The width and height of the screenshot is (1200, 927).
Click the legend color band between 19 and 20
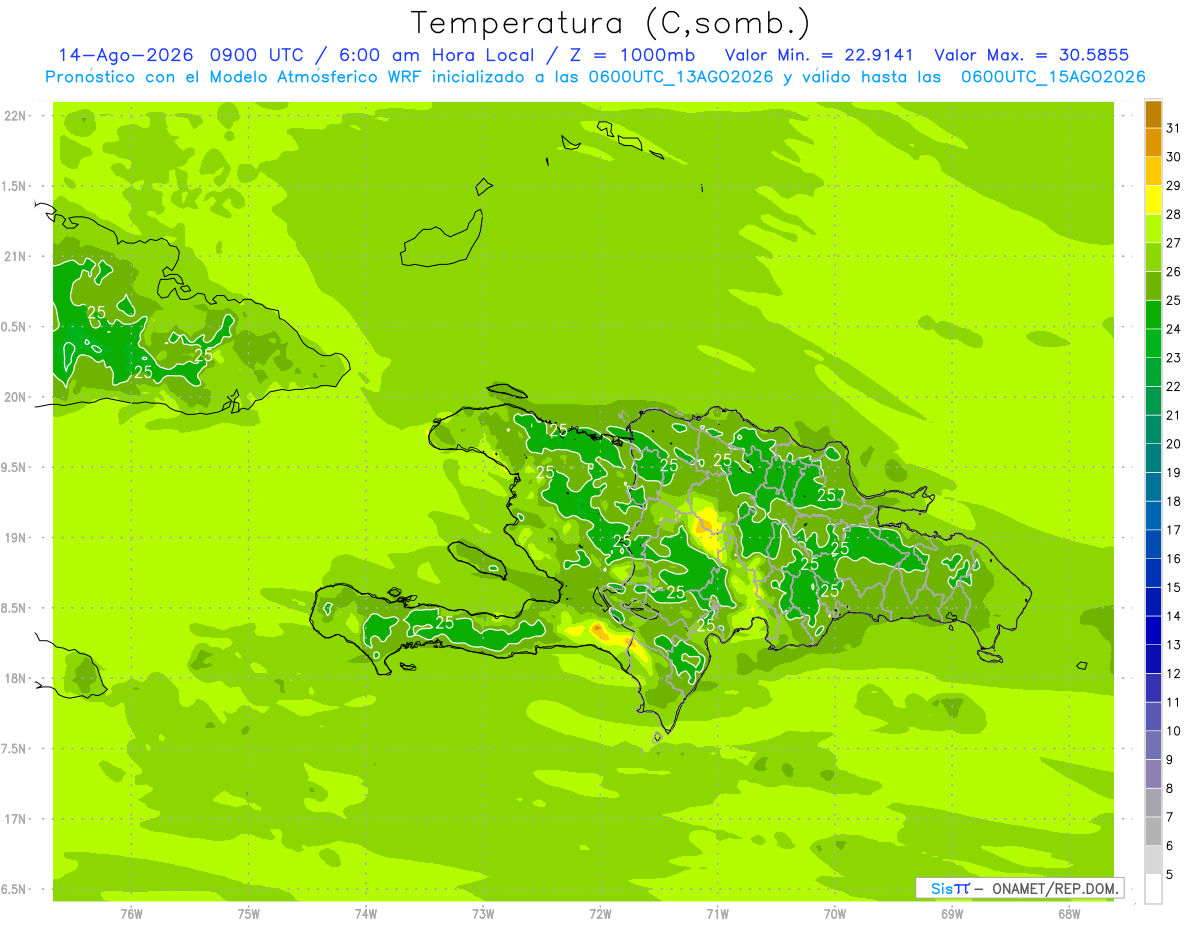tap(1153, 459)
